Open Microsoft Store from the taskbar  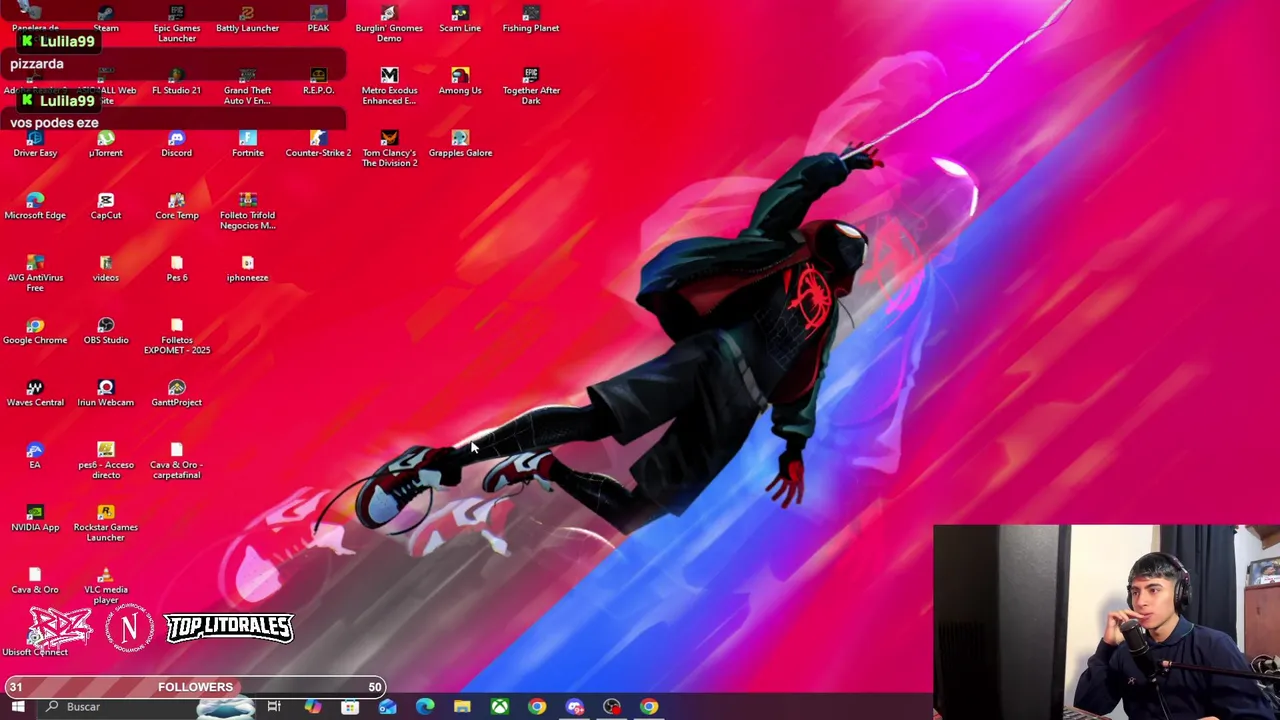coord(350,707)
